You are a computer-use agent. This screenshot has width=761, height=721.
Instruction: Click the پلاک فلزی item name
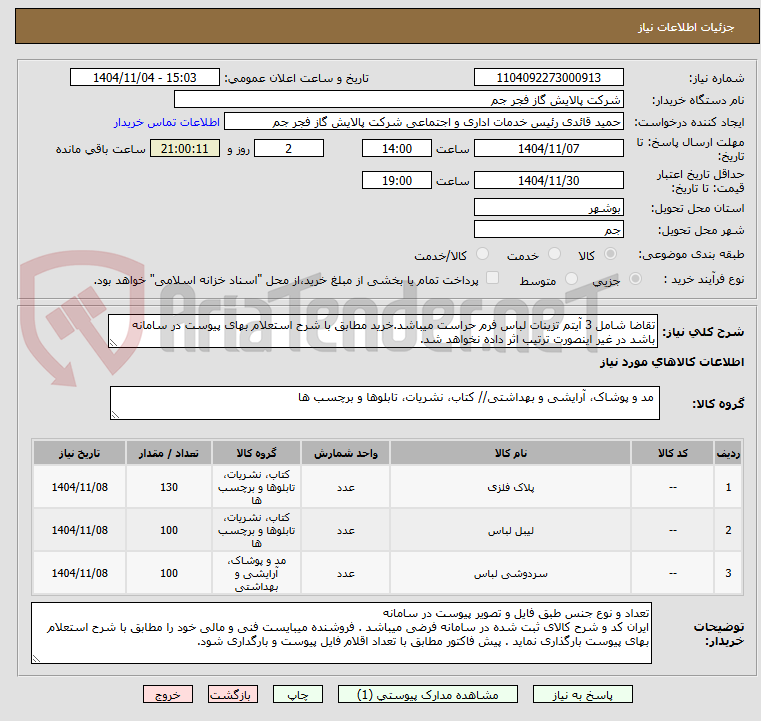[x=511, y=488]
